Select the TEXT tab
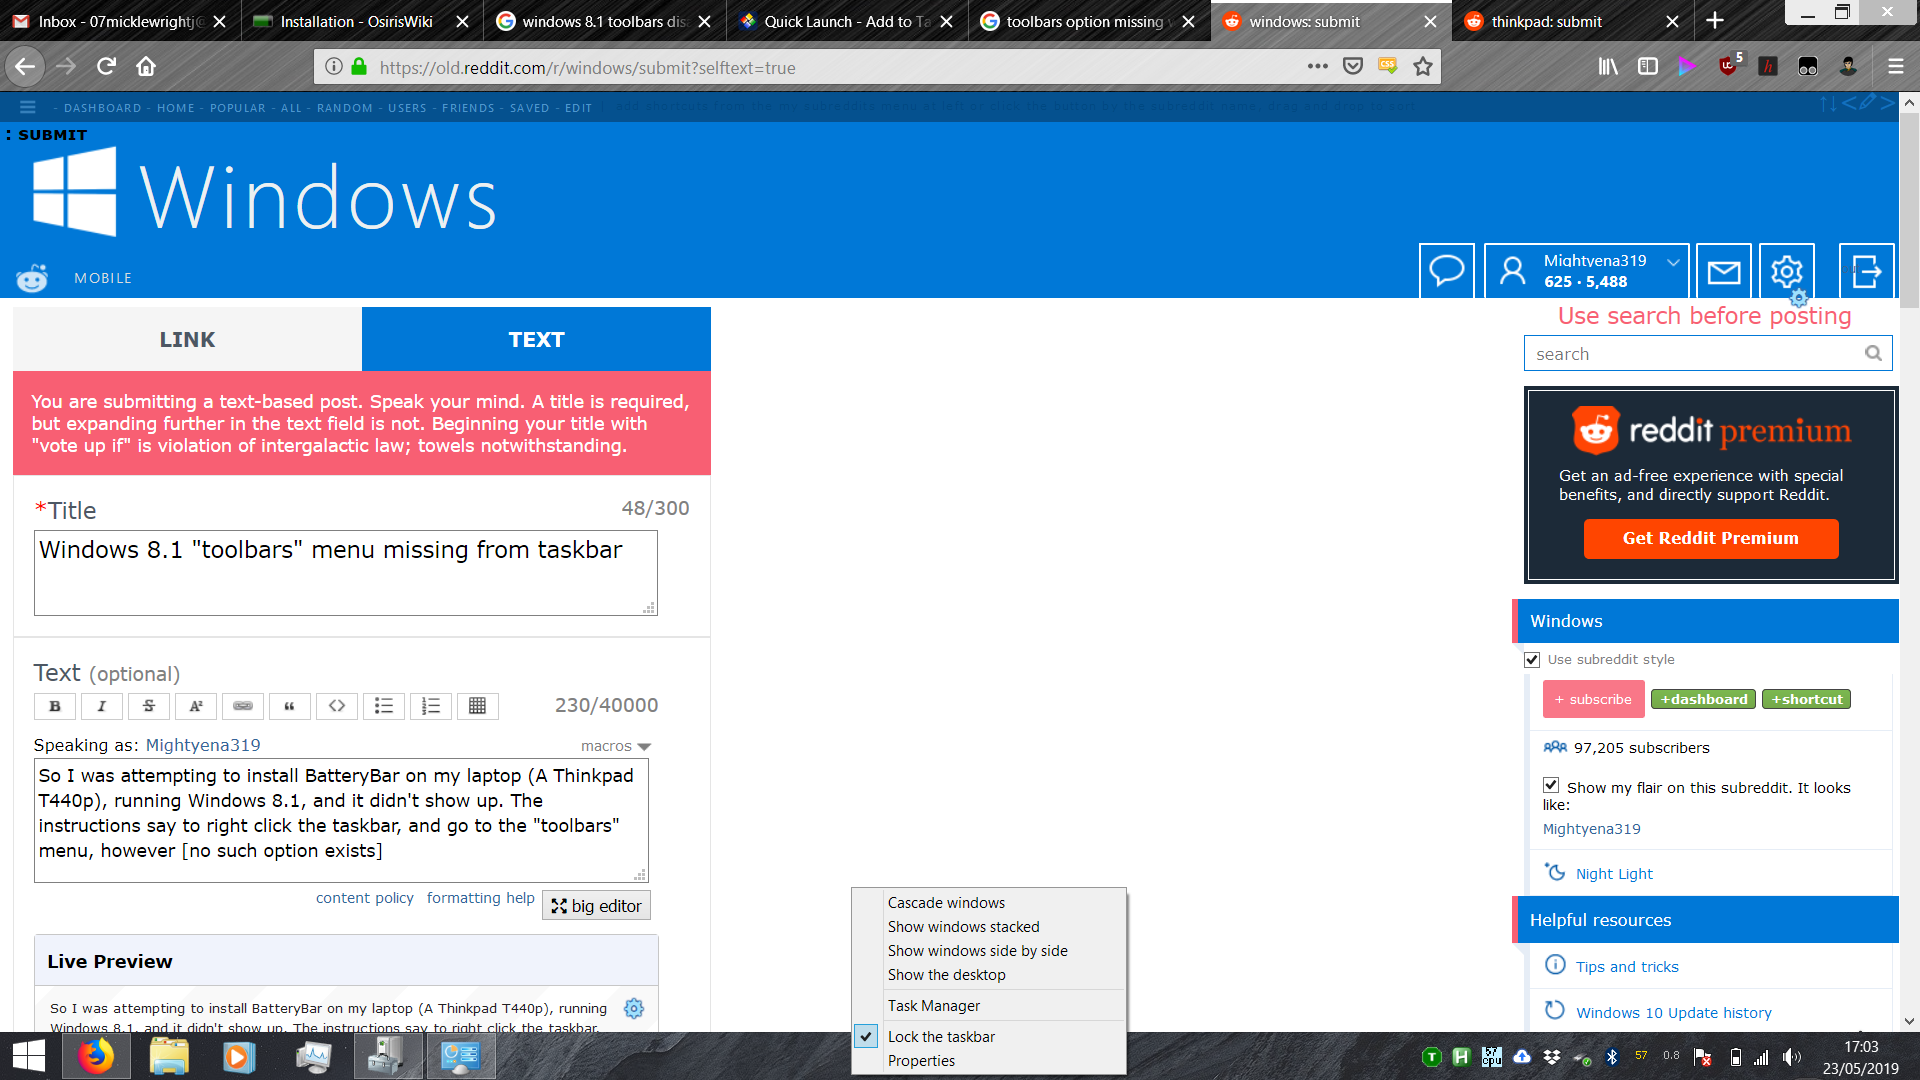This screenshot has width=1920, height=1080. 536,340
